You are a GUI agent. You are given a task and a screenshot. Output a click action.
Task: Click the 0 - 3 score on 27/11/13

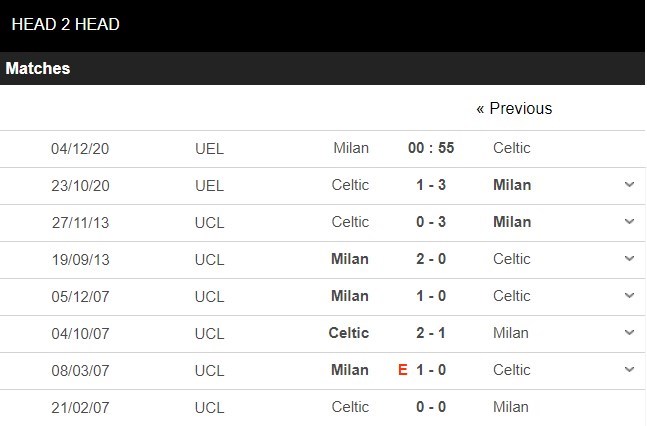click(431, 222)
